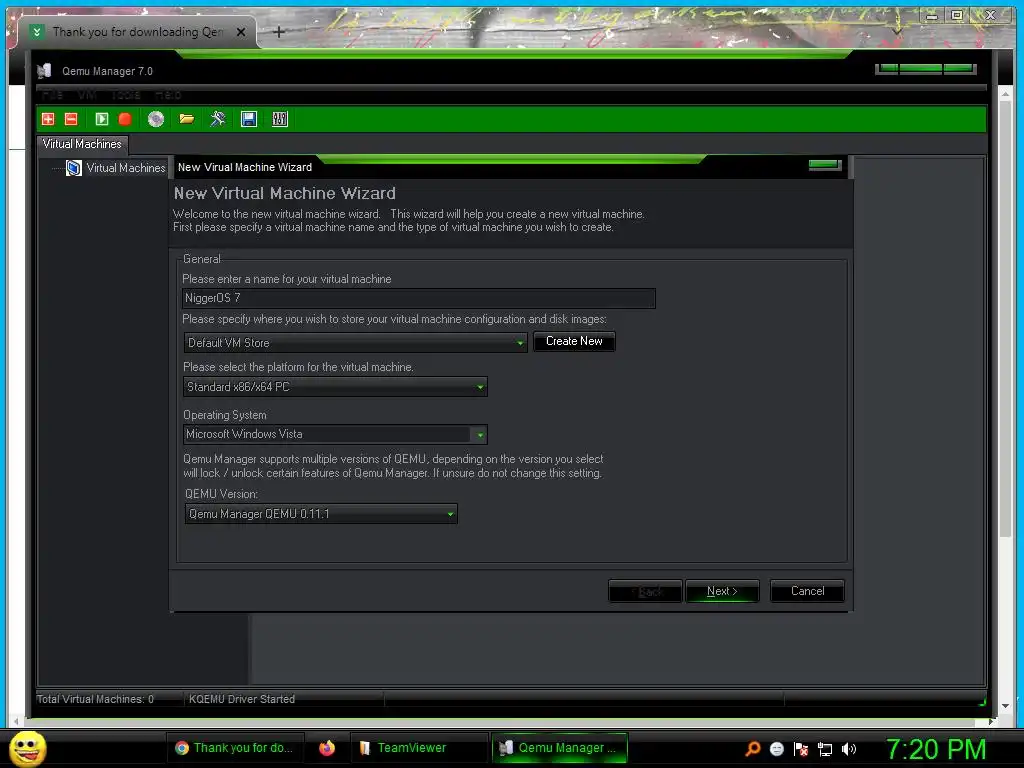Click the browser horizontal scrollbar left arrow

[x=16, y=722]
